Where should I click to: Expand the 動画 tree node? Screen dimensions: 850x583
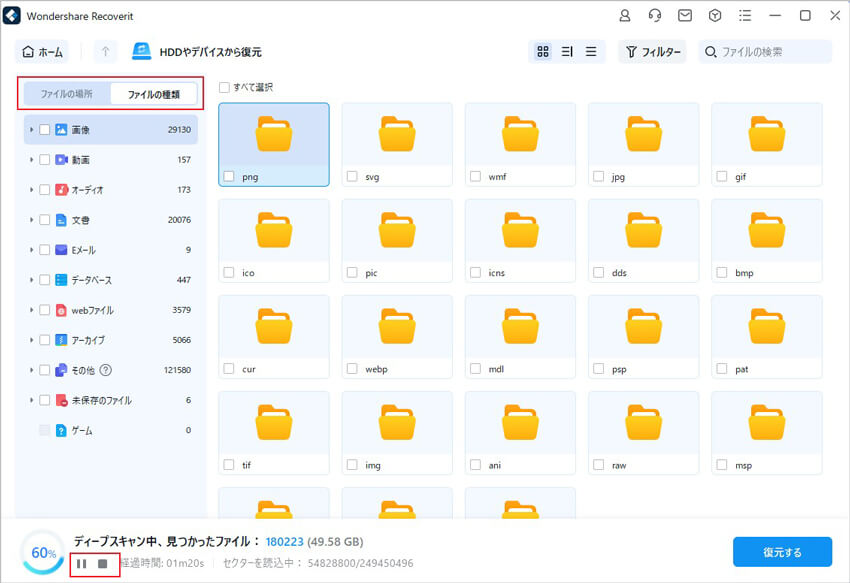[31, 159]
